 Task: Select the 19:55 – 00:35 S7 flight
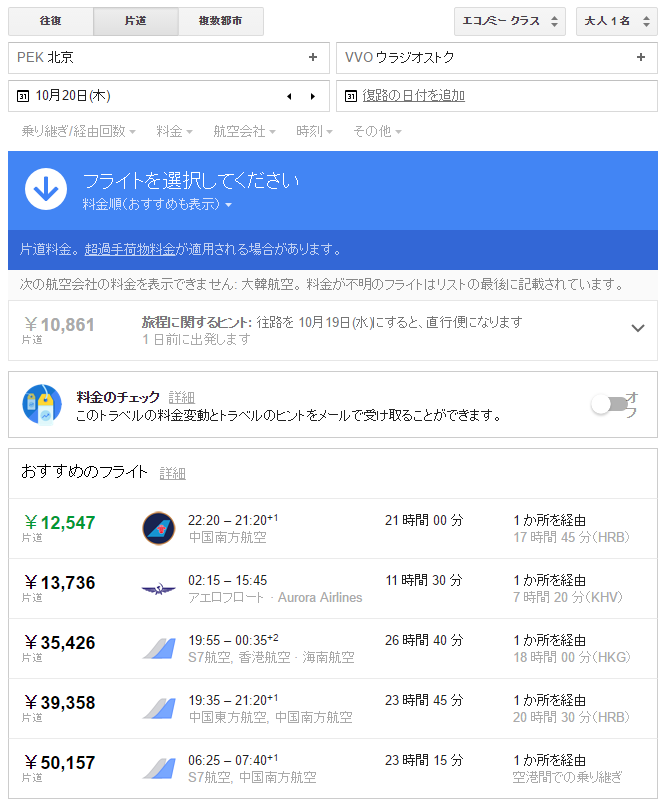(332, 649)
